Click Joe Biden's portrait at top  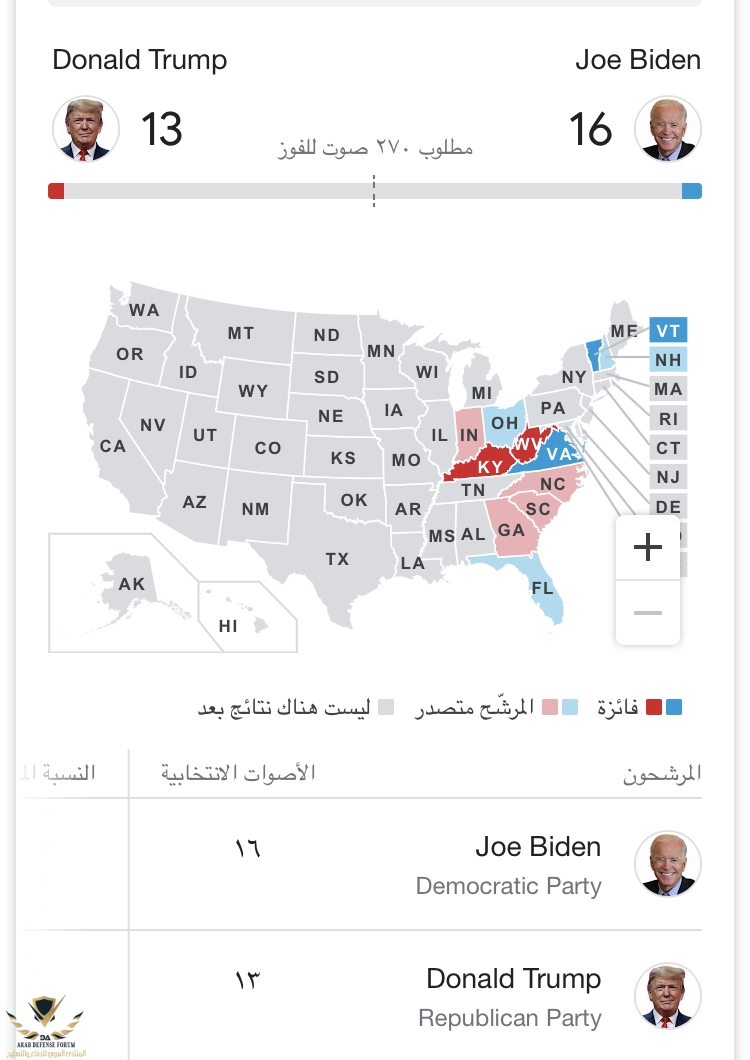667,128
